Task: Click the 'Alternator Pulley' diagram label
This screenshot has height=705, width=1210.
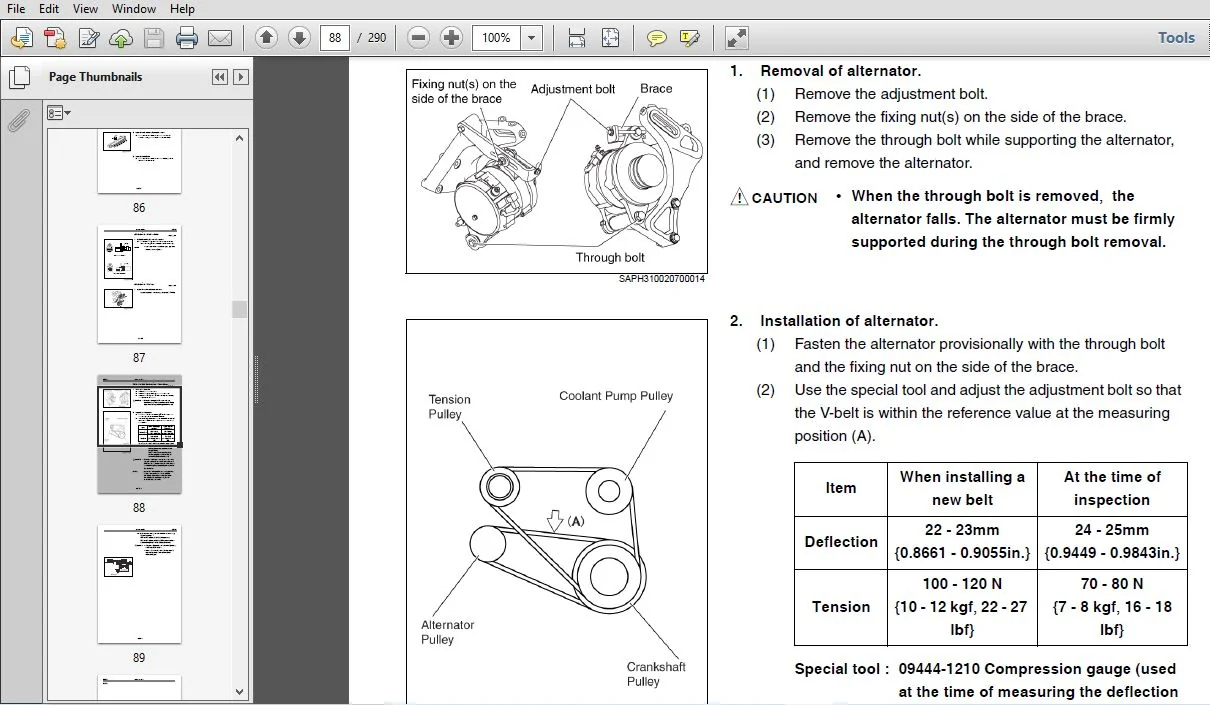Action: (x=447, y=632)
